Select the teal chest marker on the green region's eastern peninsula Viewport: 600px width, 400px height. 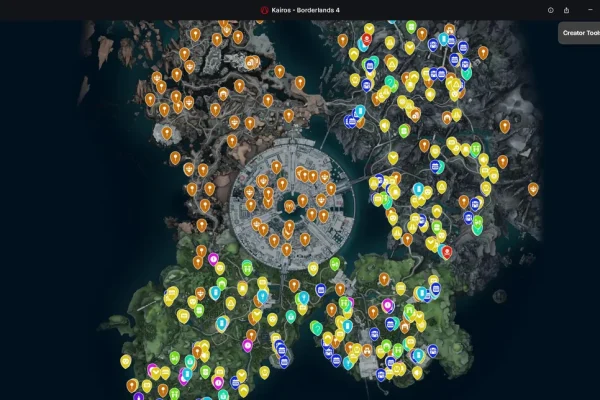pyautogui.click(x=291, y=317)
